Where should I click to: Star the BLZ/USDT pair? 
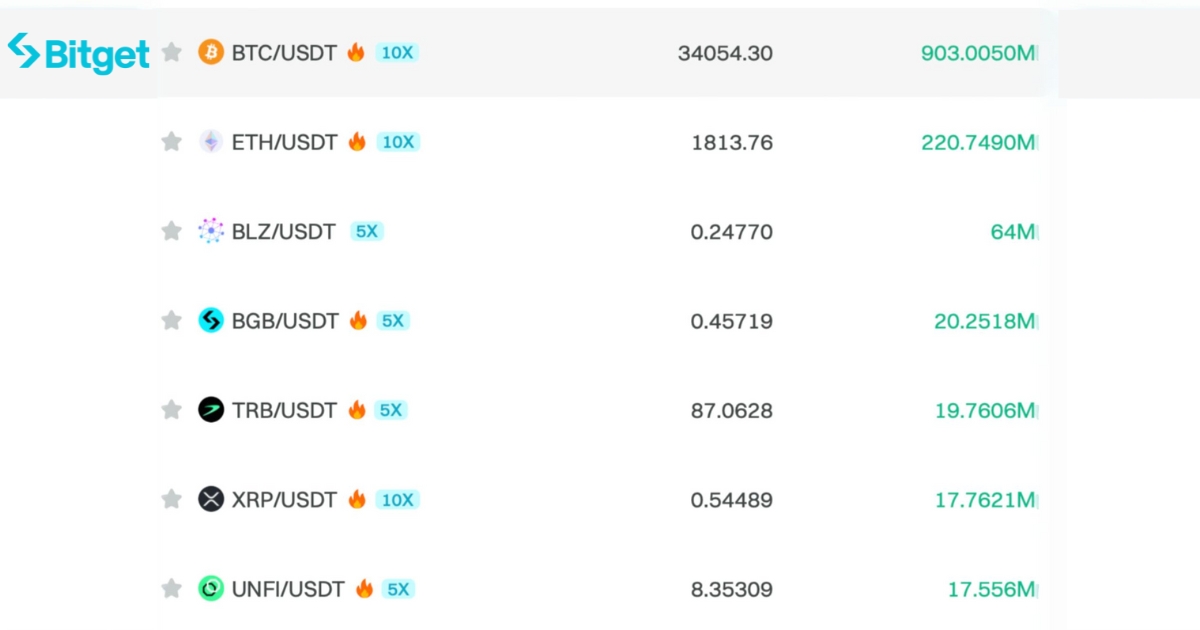coord(172,231)
